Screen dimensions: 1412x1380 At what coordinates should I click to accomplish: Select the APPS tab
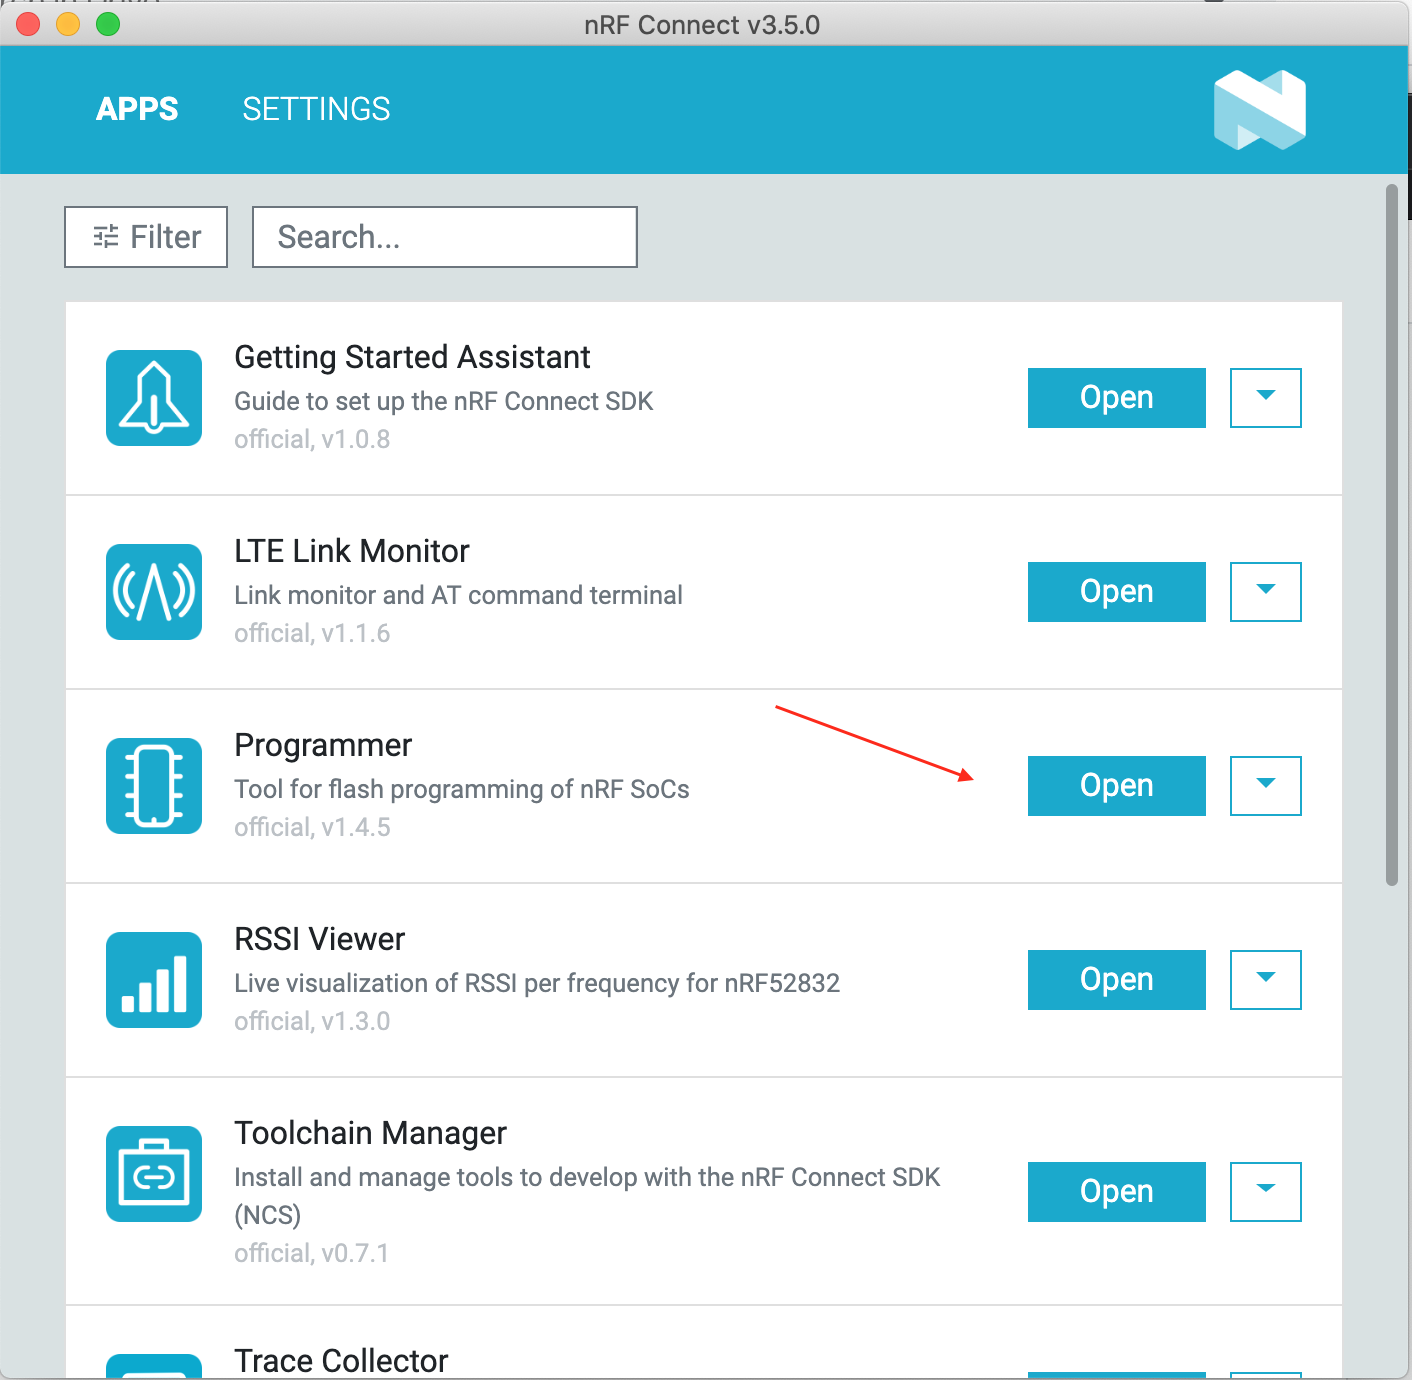(x=137, y=109)
